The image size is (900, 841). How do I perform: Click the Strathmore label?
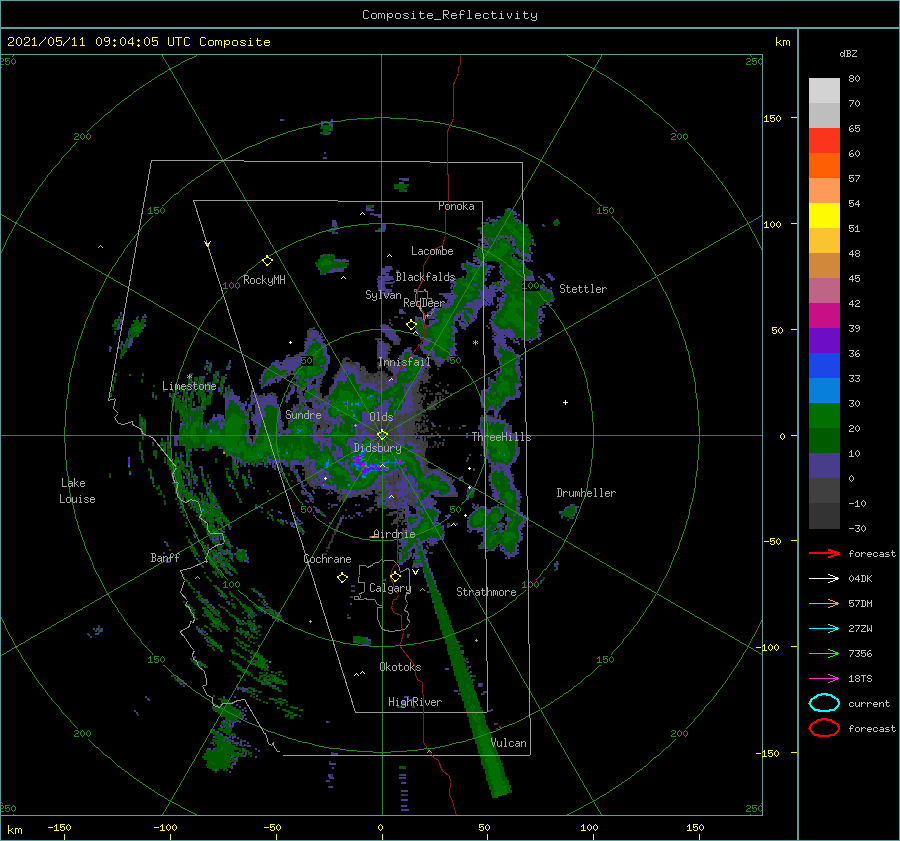486,592
